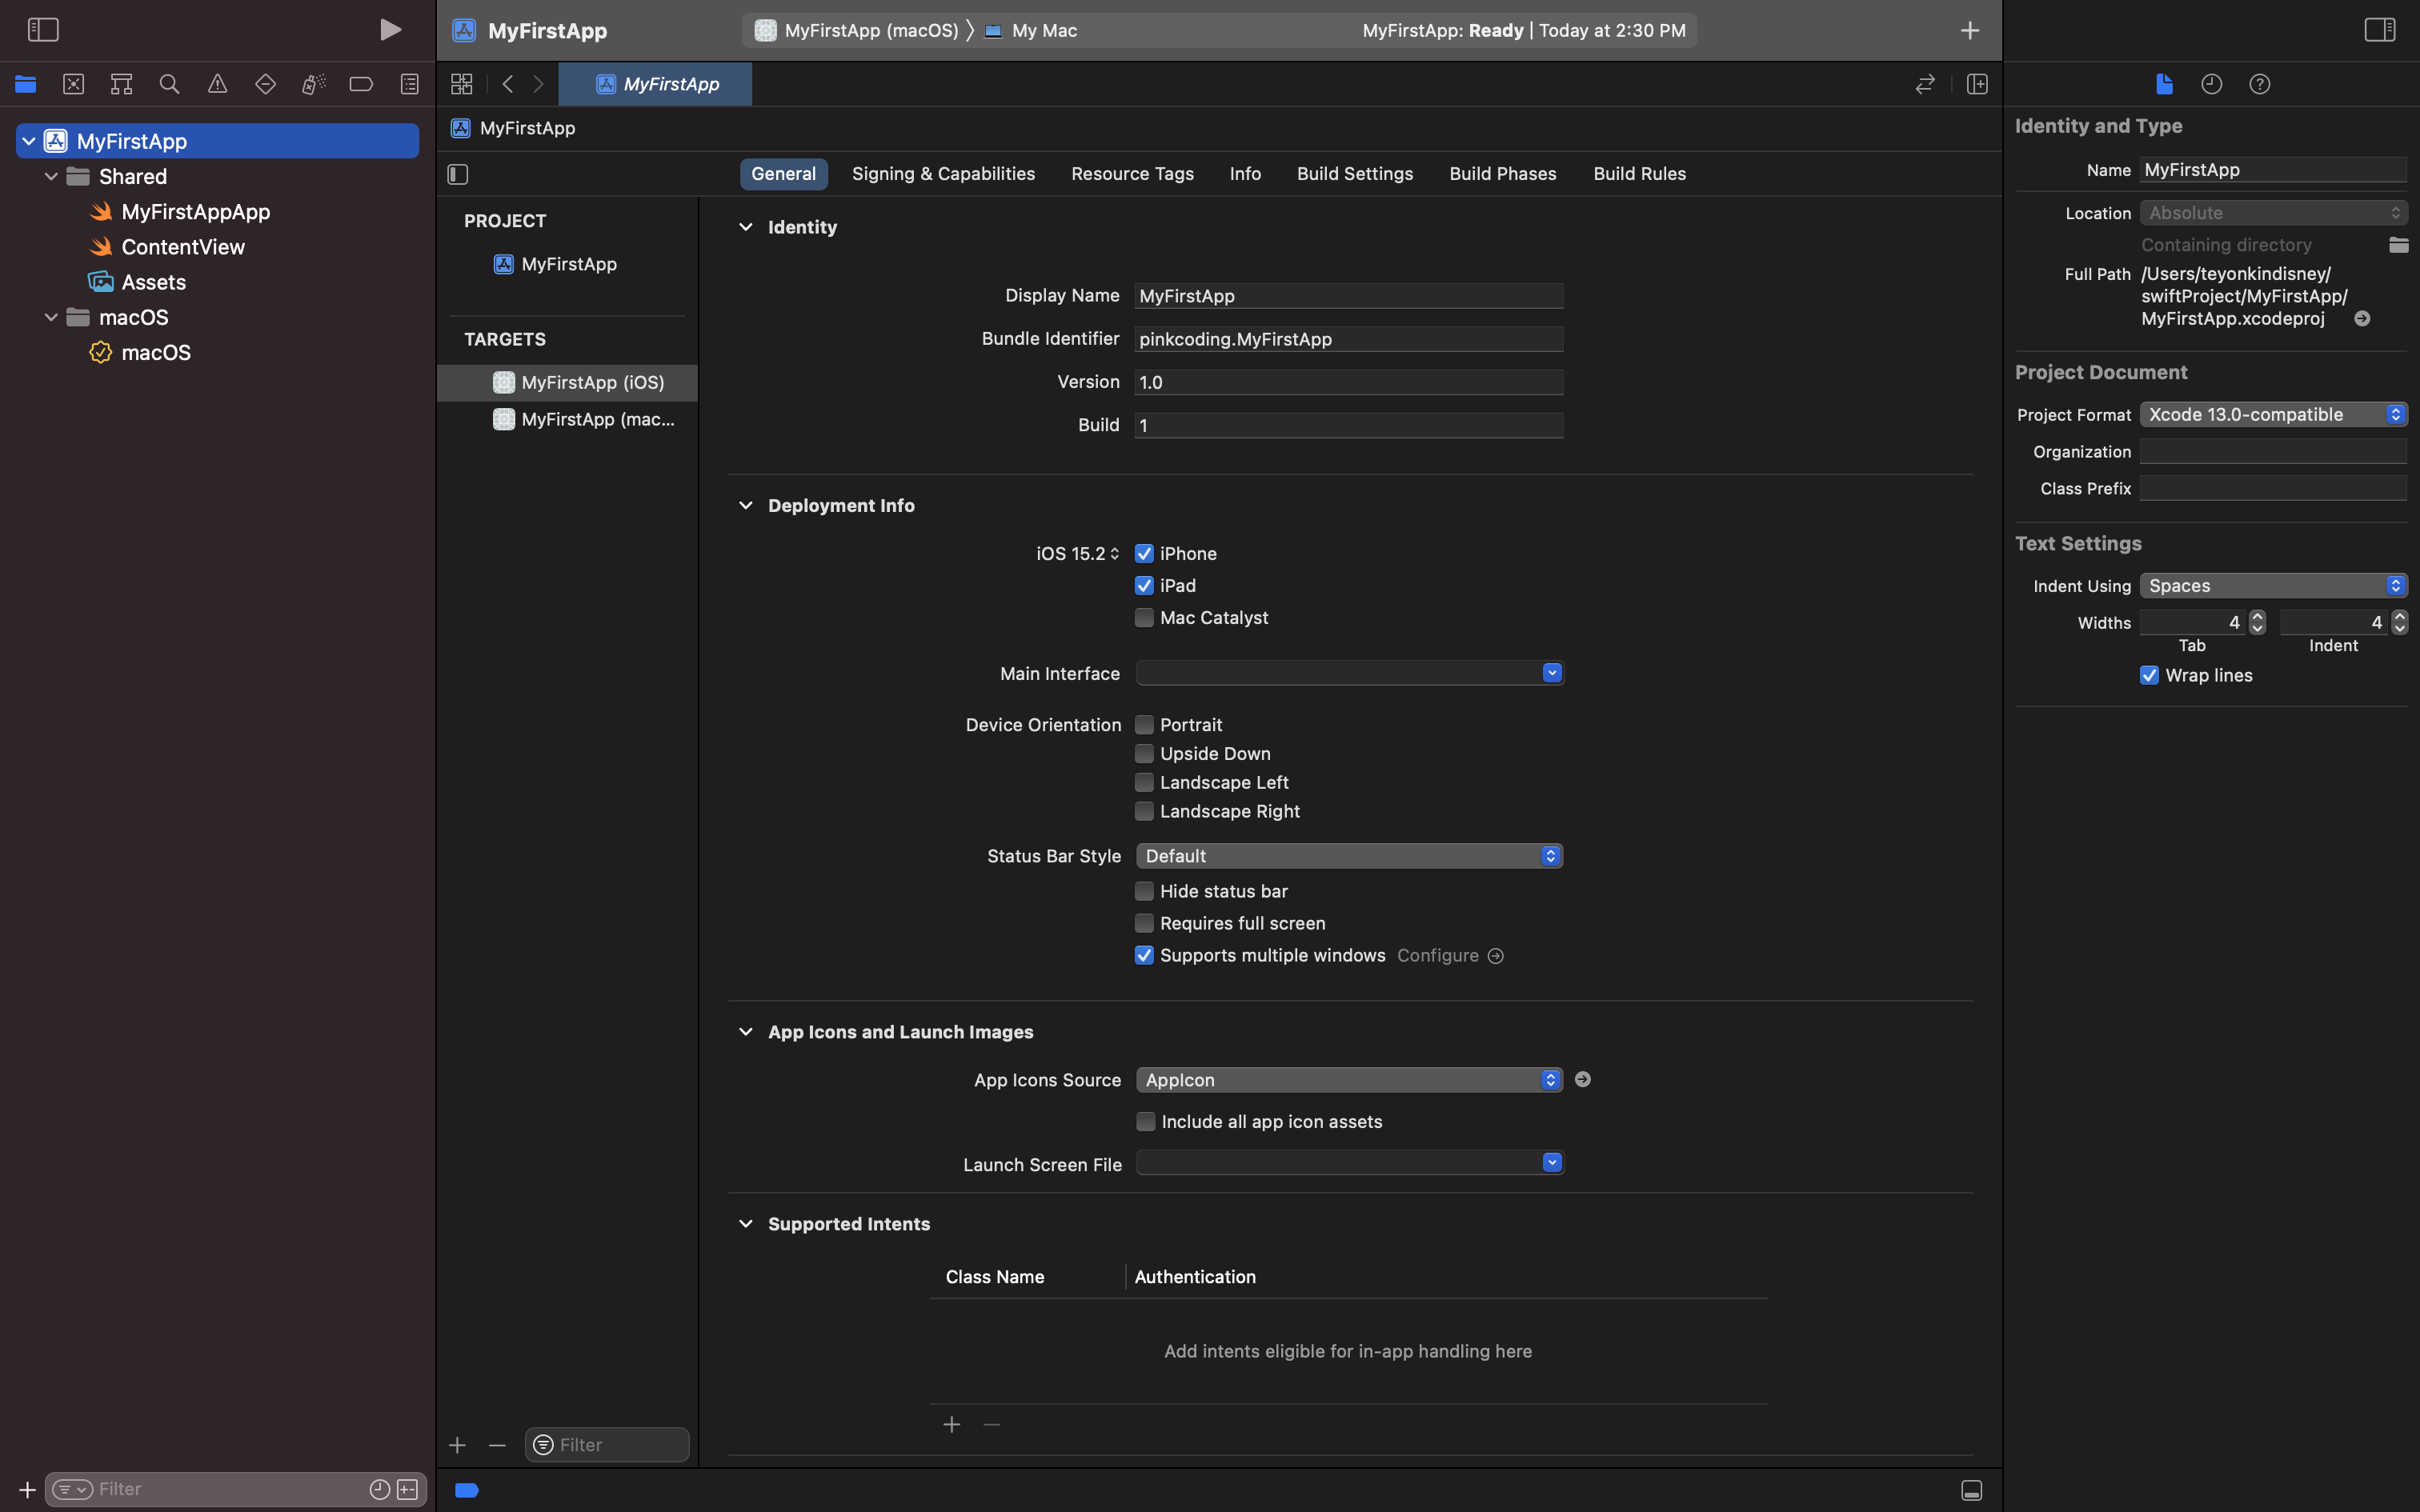This screenshot has width=2420, height=1512.
Task: Switch to the Build Phases tab
Action: 1503,173
